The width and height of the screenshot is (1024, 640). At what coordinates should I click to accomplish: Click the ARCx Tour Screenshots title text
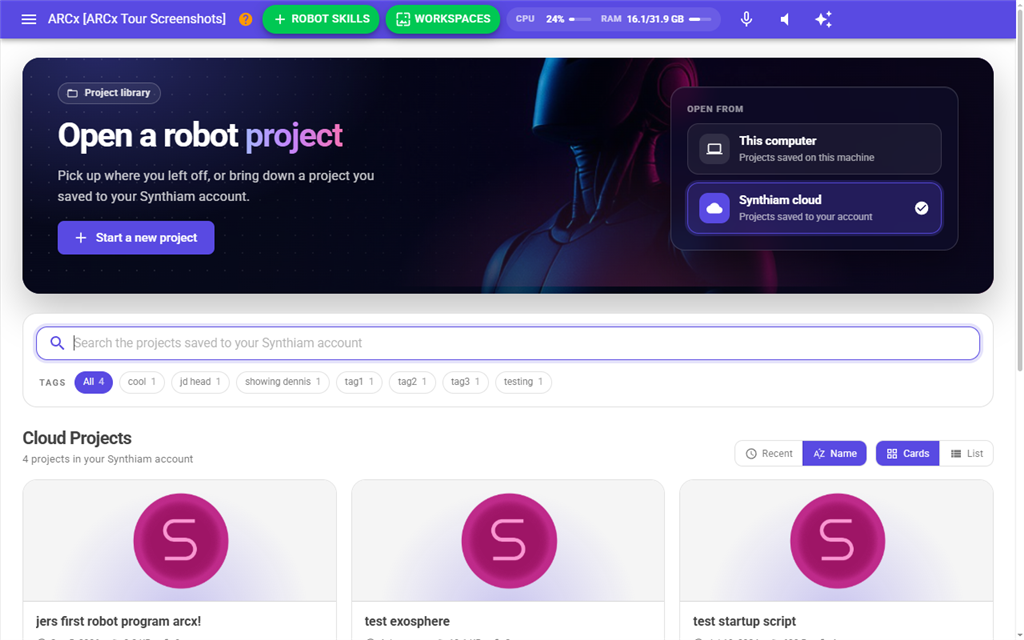pos(136,19)
